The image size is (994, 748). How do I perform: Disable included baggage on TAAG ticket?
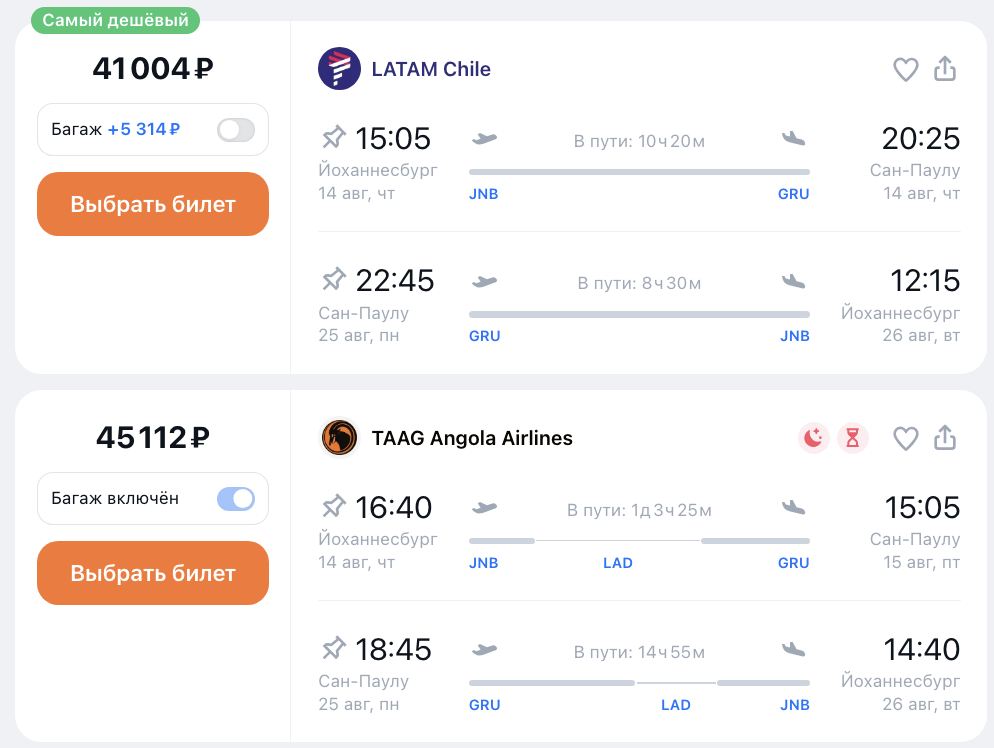[236, 499]
